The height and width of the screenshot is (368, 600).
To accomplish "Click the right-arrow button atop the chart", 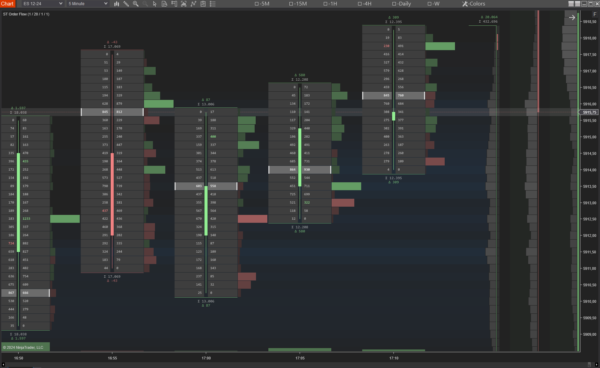I will click(572, 18).
